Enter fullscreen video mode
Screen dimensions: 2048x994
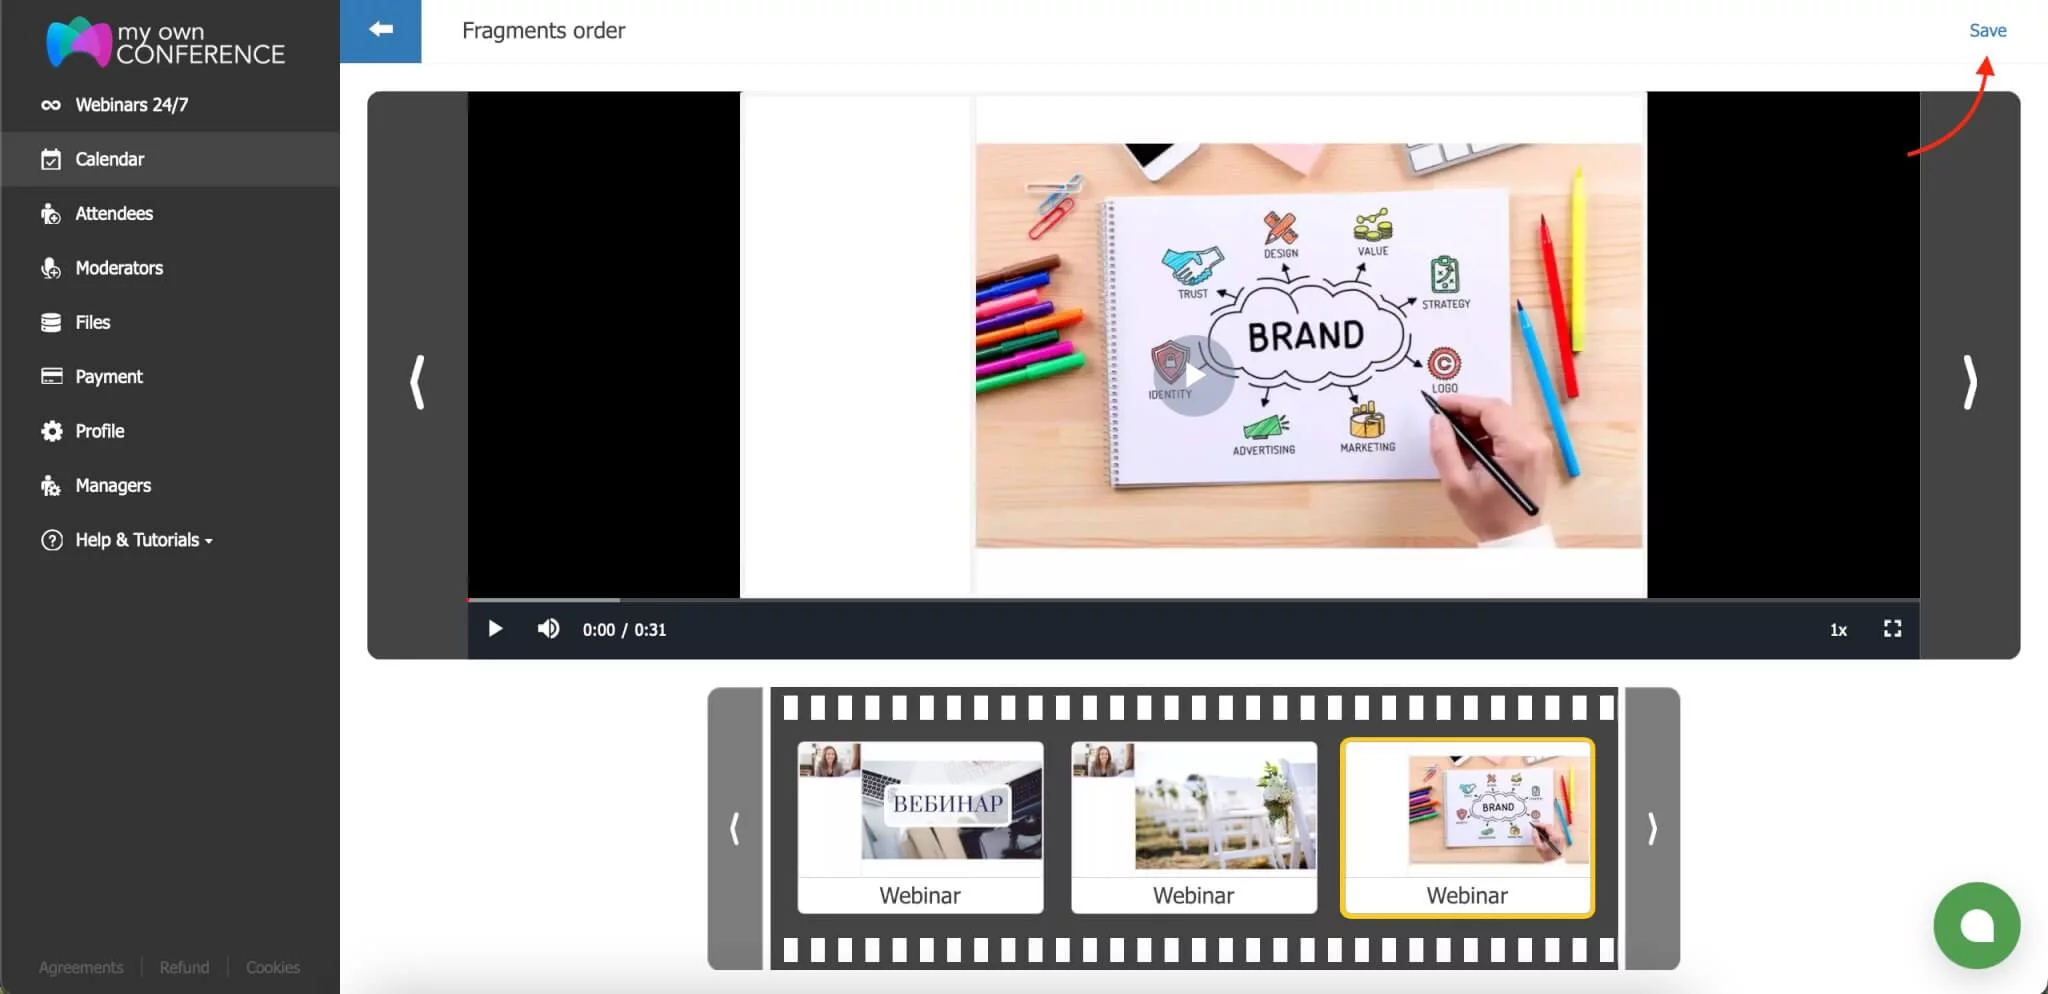[1891, 628]
